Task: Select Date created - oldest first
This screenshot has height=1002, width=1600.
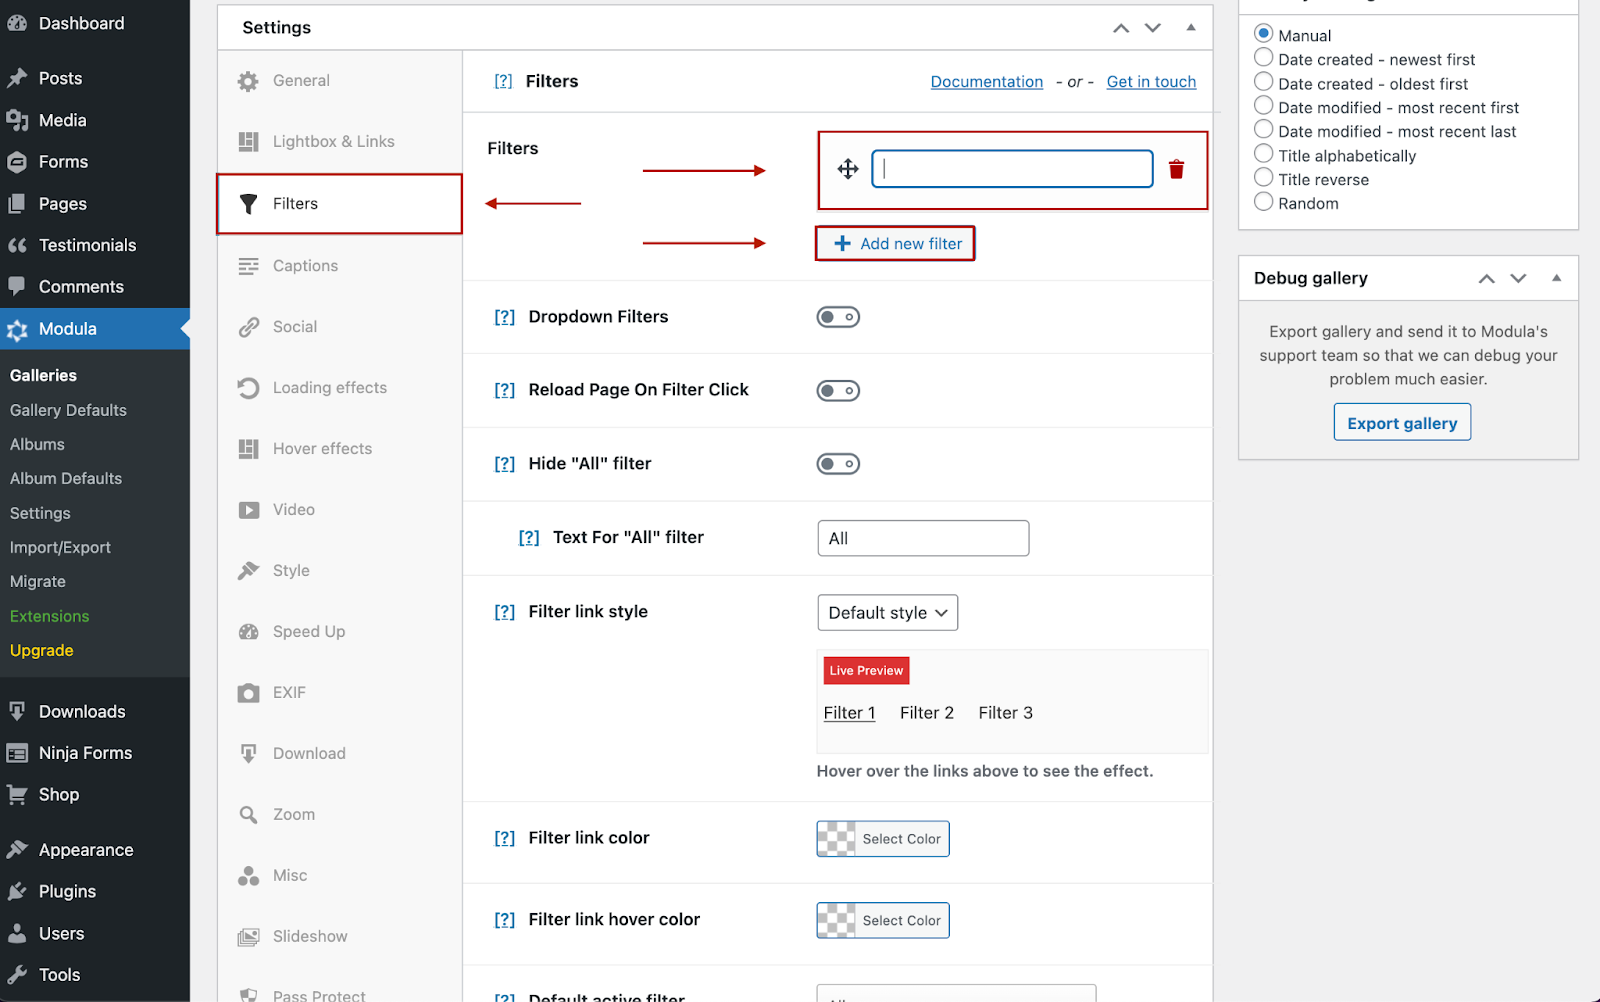Action: tap(1264, 82)
